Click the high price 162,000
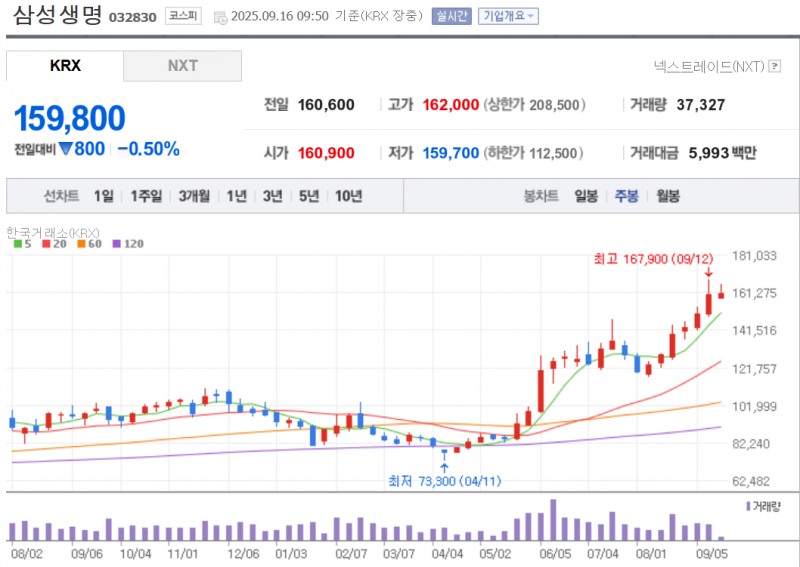This screenshot has width=800, height=567. (x=451, y=105)
